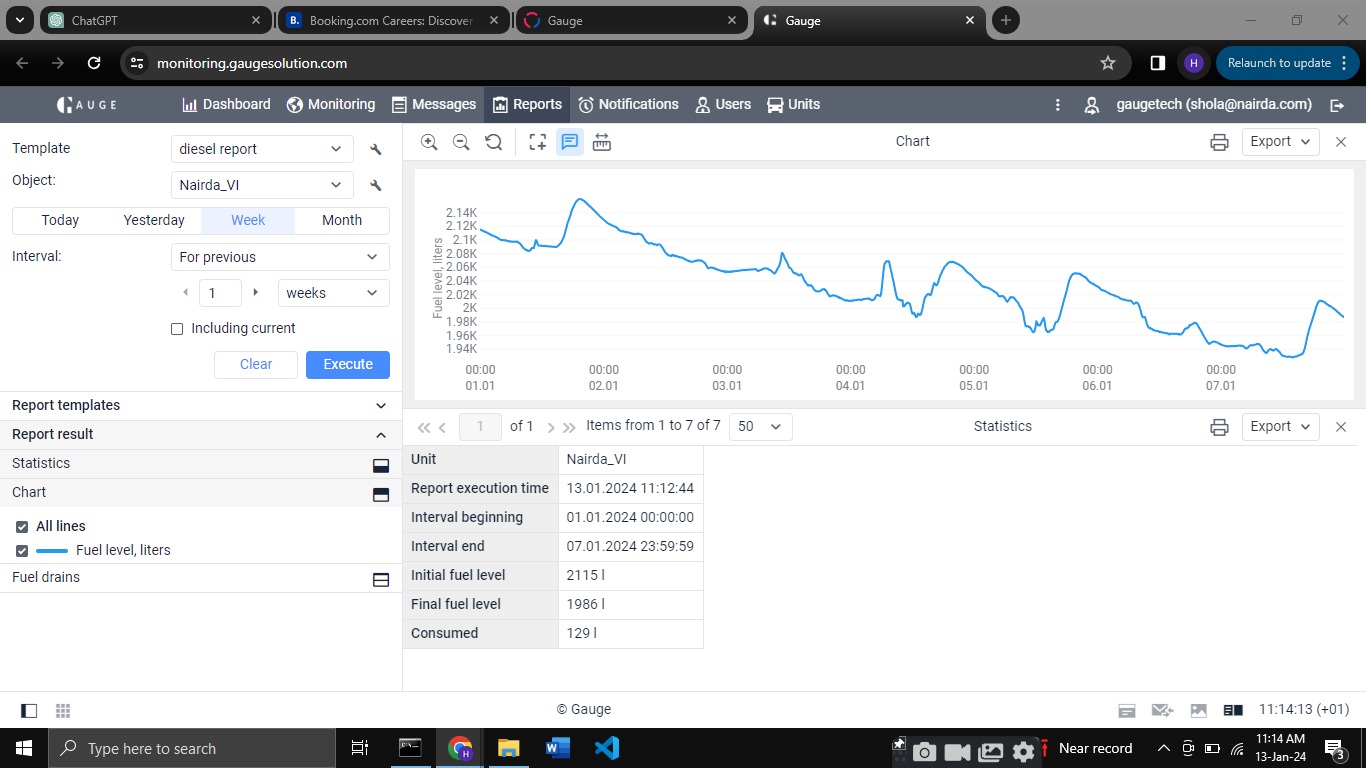The height and width of the screenshot is (768, 1366).
Task: Enable the Including current checkbox
Action: (x=177, y=329)
